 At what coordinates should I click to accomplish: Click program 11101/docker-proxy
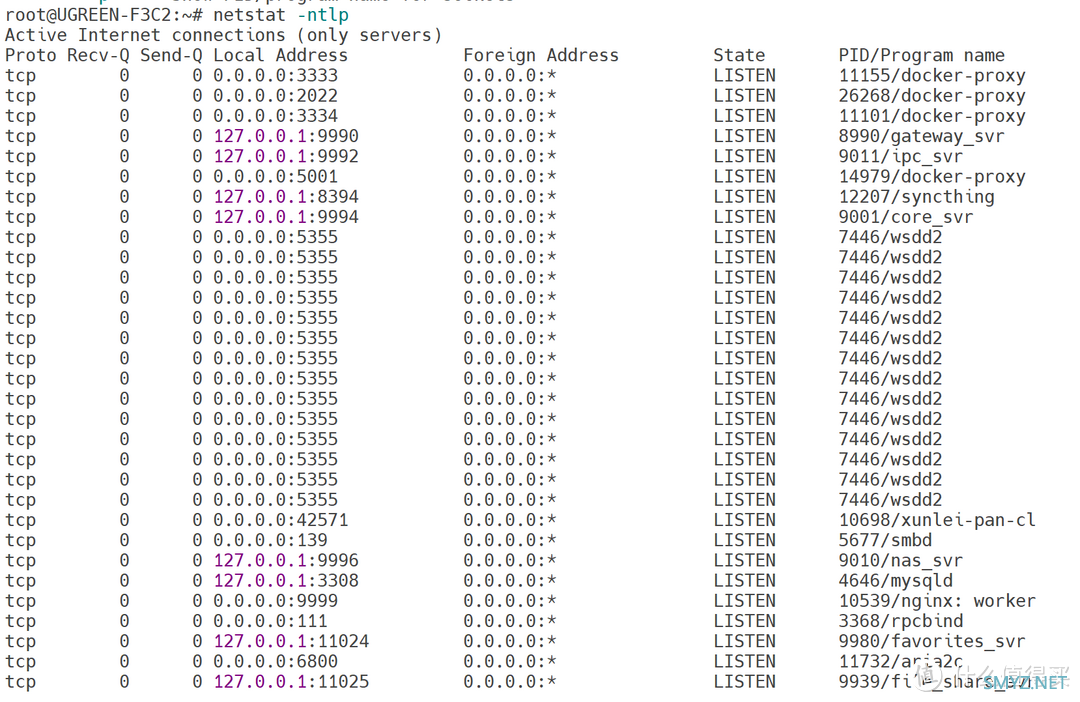[x=932, y=116]
